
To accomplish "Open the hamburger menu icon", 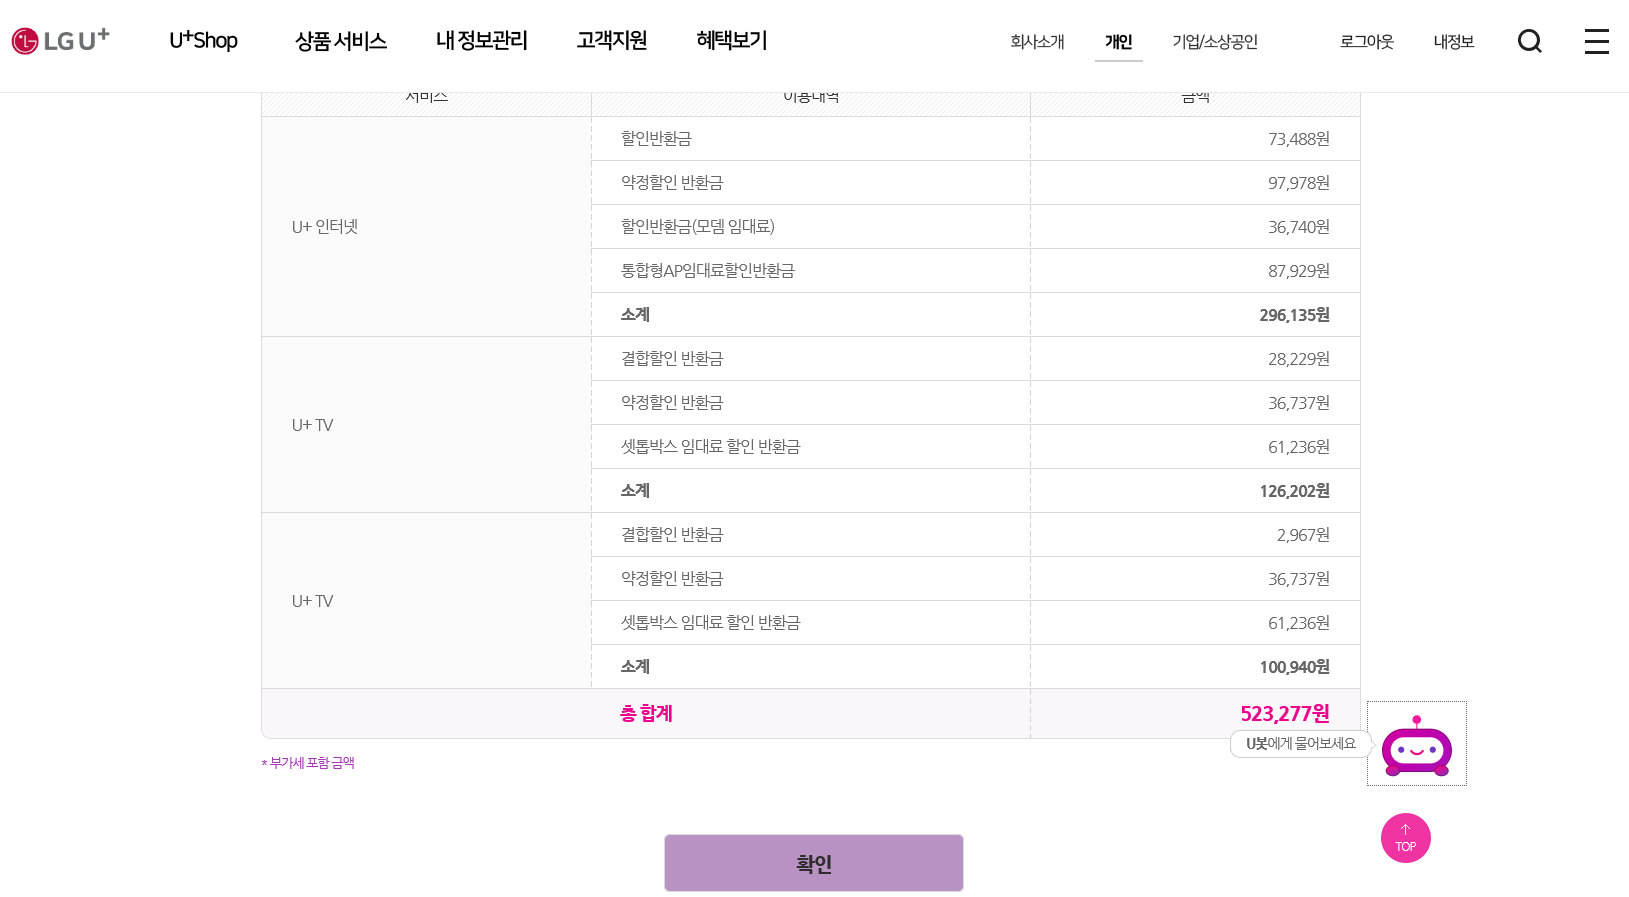I will pyautogui.click(x=1596, y=41).
